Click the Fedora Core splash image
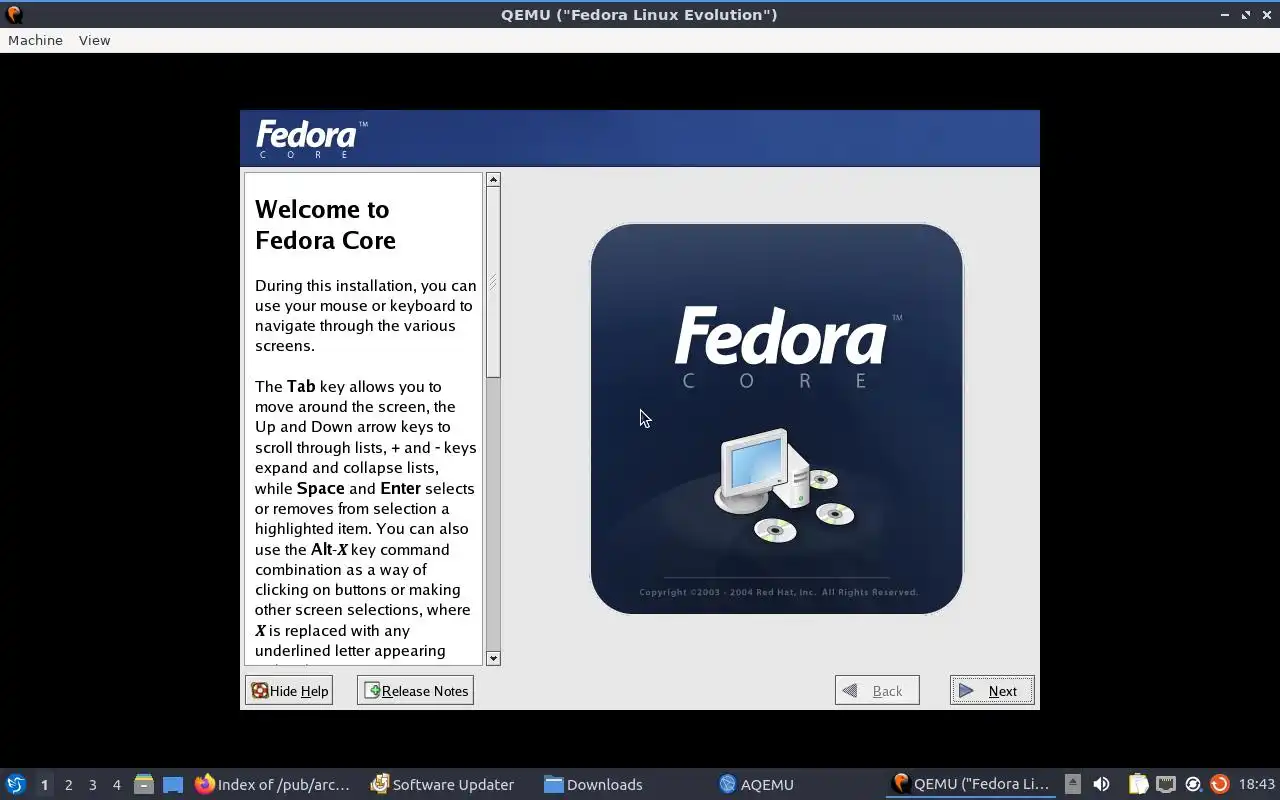 tap(777, 418)
